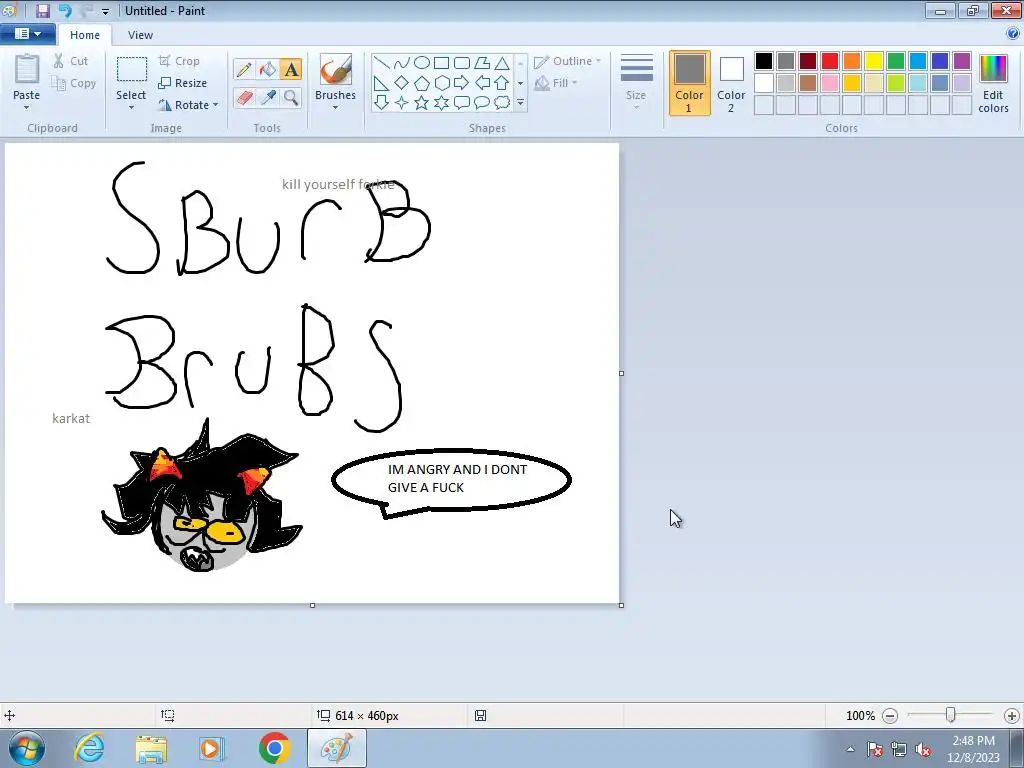Choose the Oval callout shape
Screen dimensions: 1024x768
coord(482,103)
